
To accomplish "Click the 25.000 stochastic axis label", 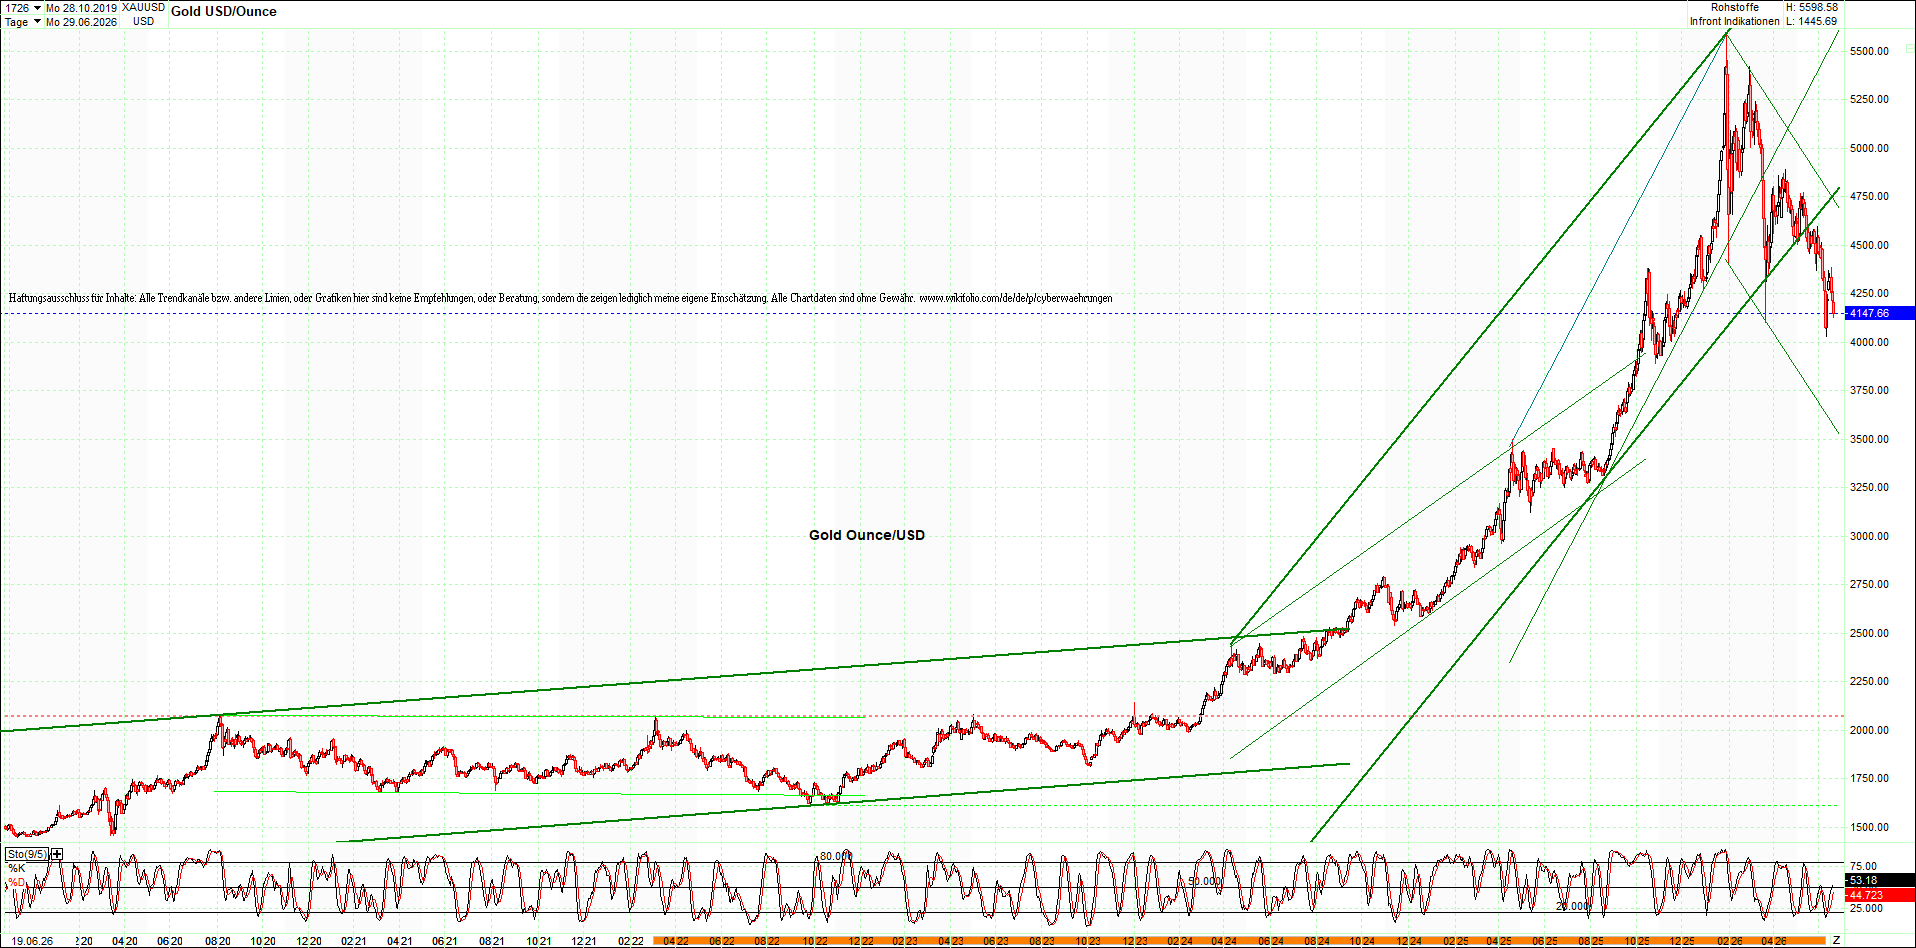I will click(x=1866, y=908).
